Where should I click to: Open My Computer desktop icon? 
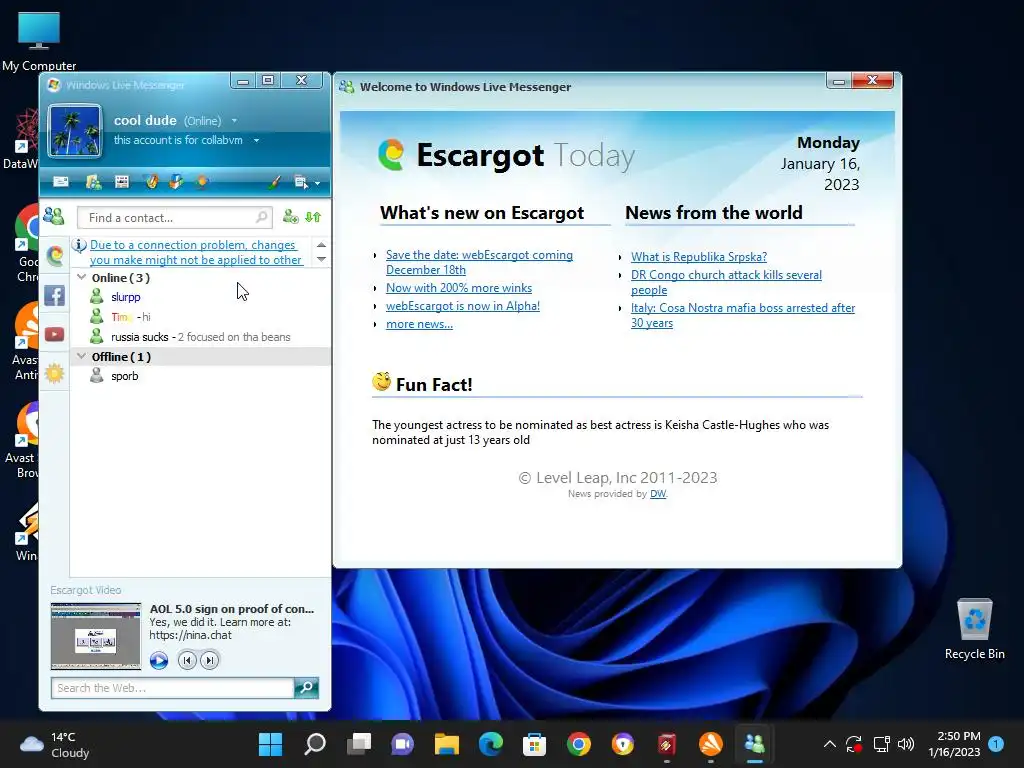point(39,40)
